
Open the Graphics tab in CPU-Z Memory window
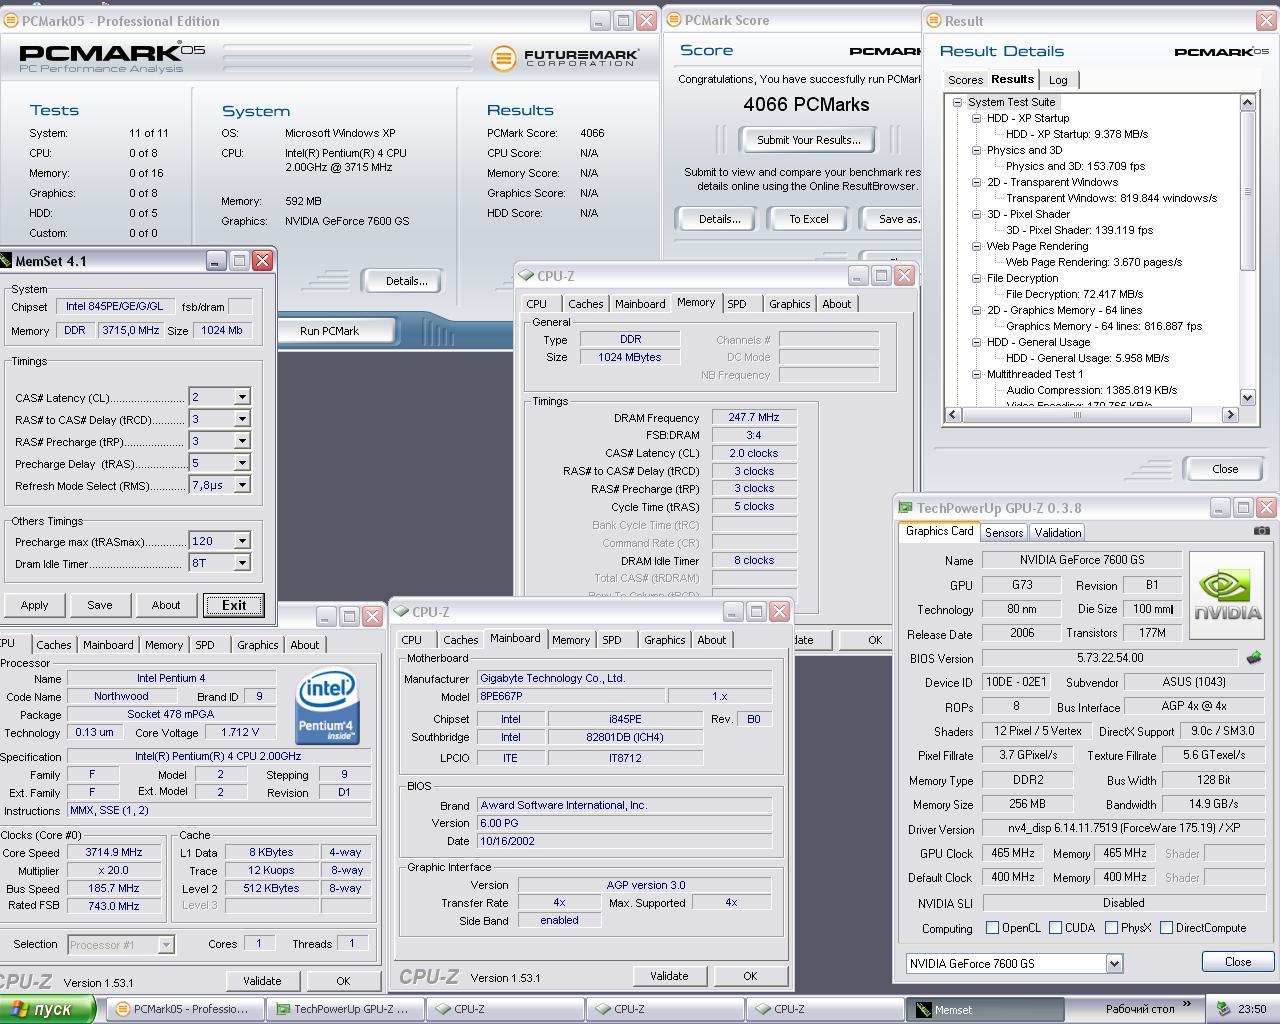click(789, 304)
